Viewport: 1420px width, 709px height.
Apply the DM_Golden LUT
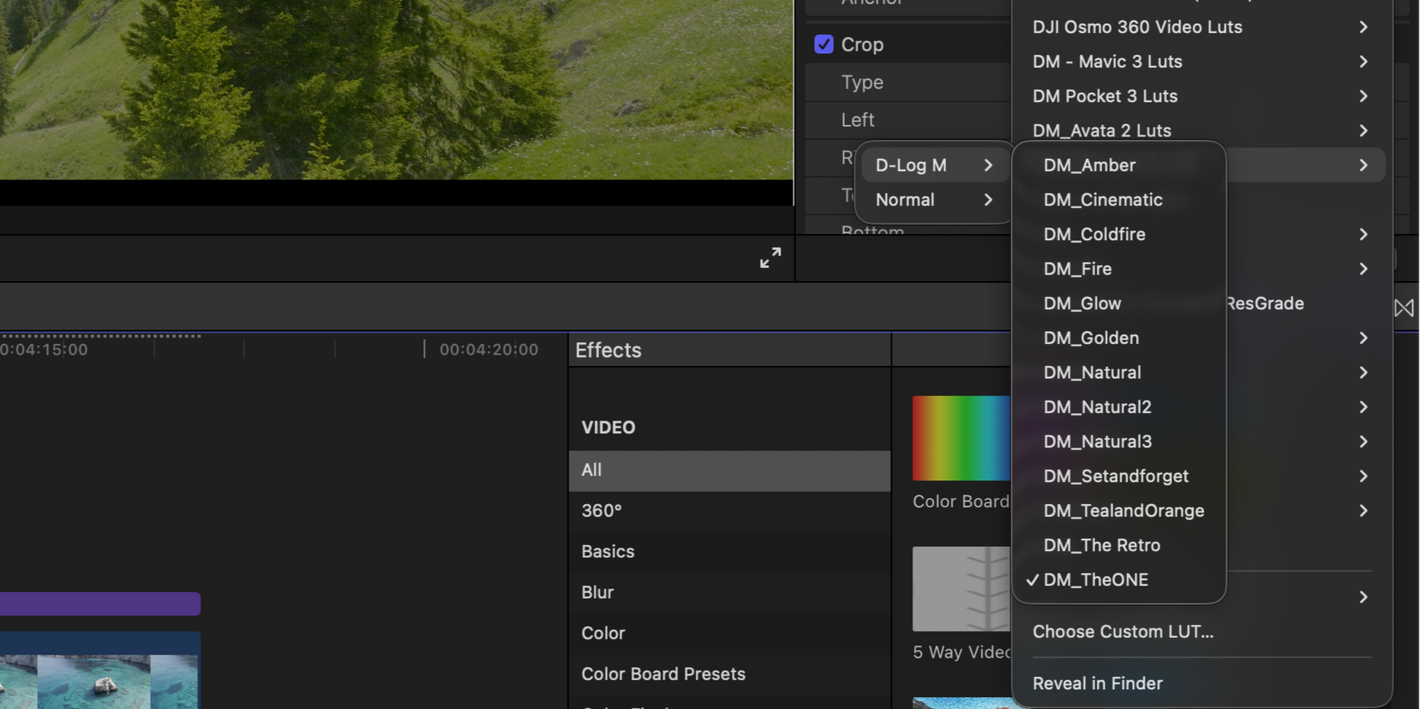(x=1091, y=338)
